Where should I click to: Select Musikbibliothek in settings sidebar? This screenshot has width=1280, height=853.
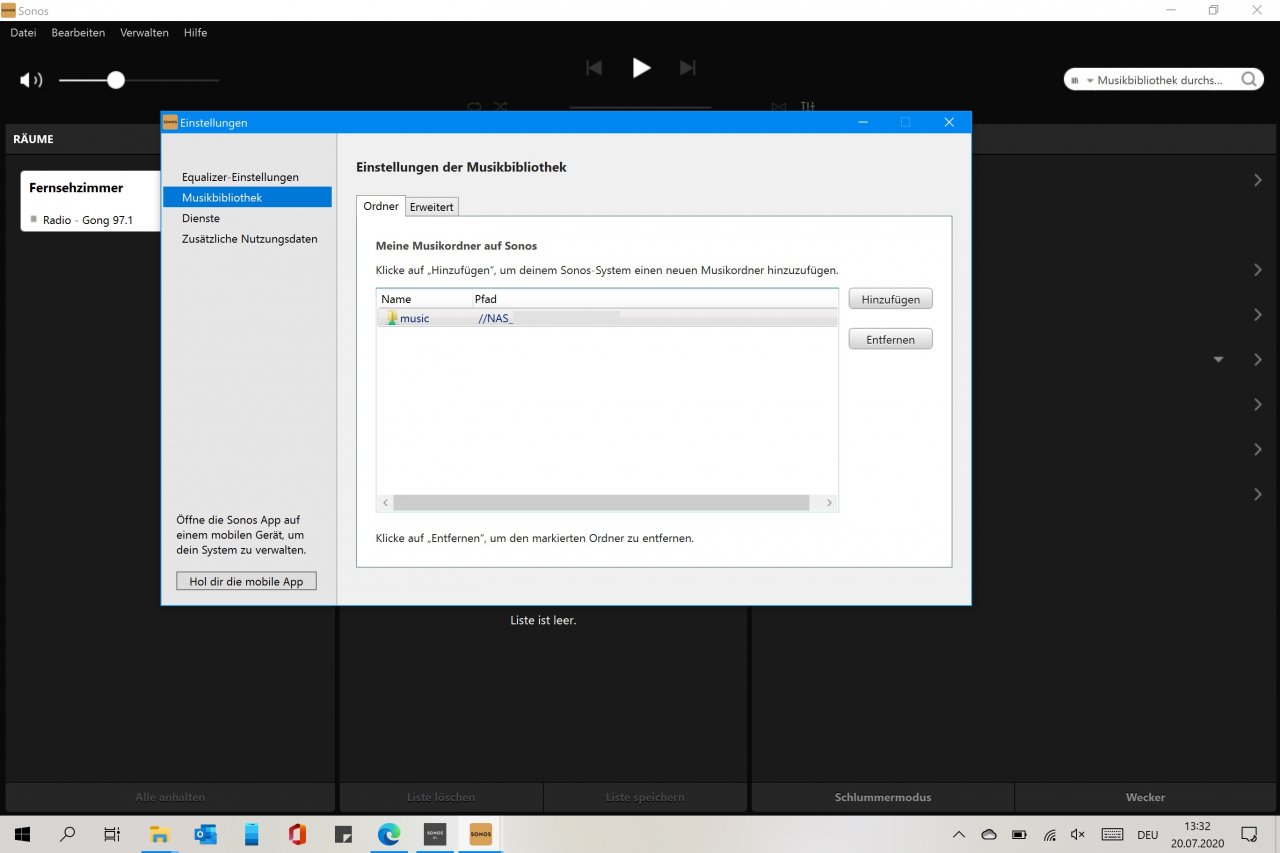click(x=247, y=197)
